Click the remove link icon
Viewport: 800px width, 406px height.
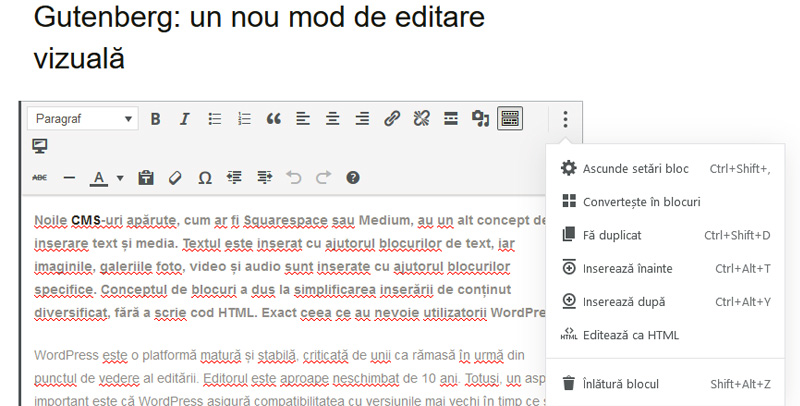[x=421, y=119]
